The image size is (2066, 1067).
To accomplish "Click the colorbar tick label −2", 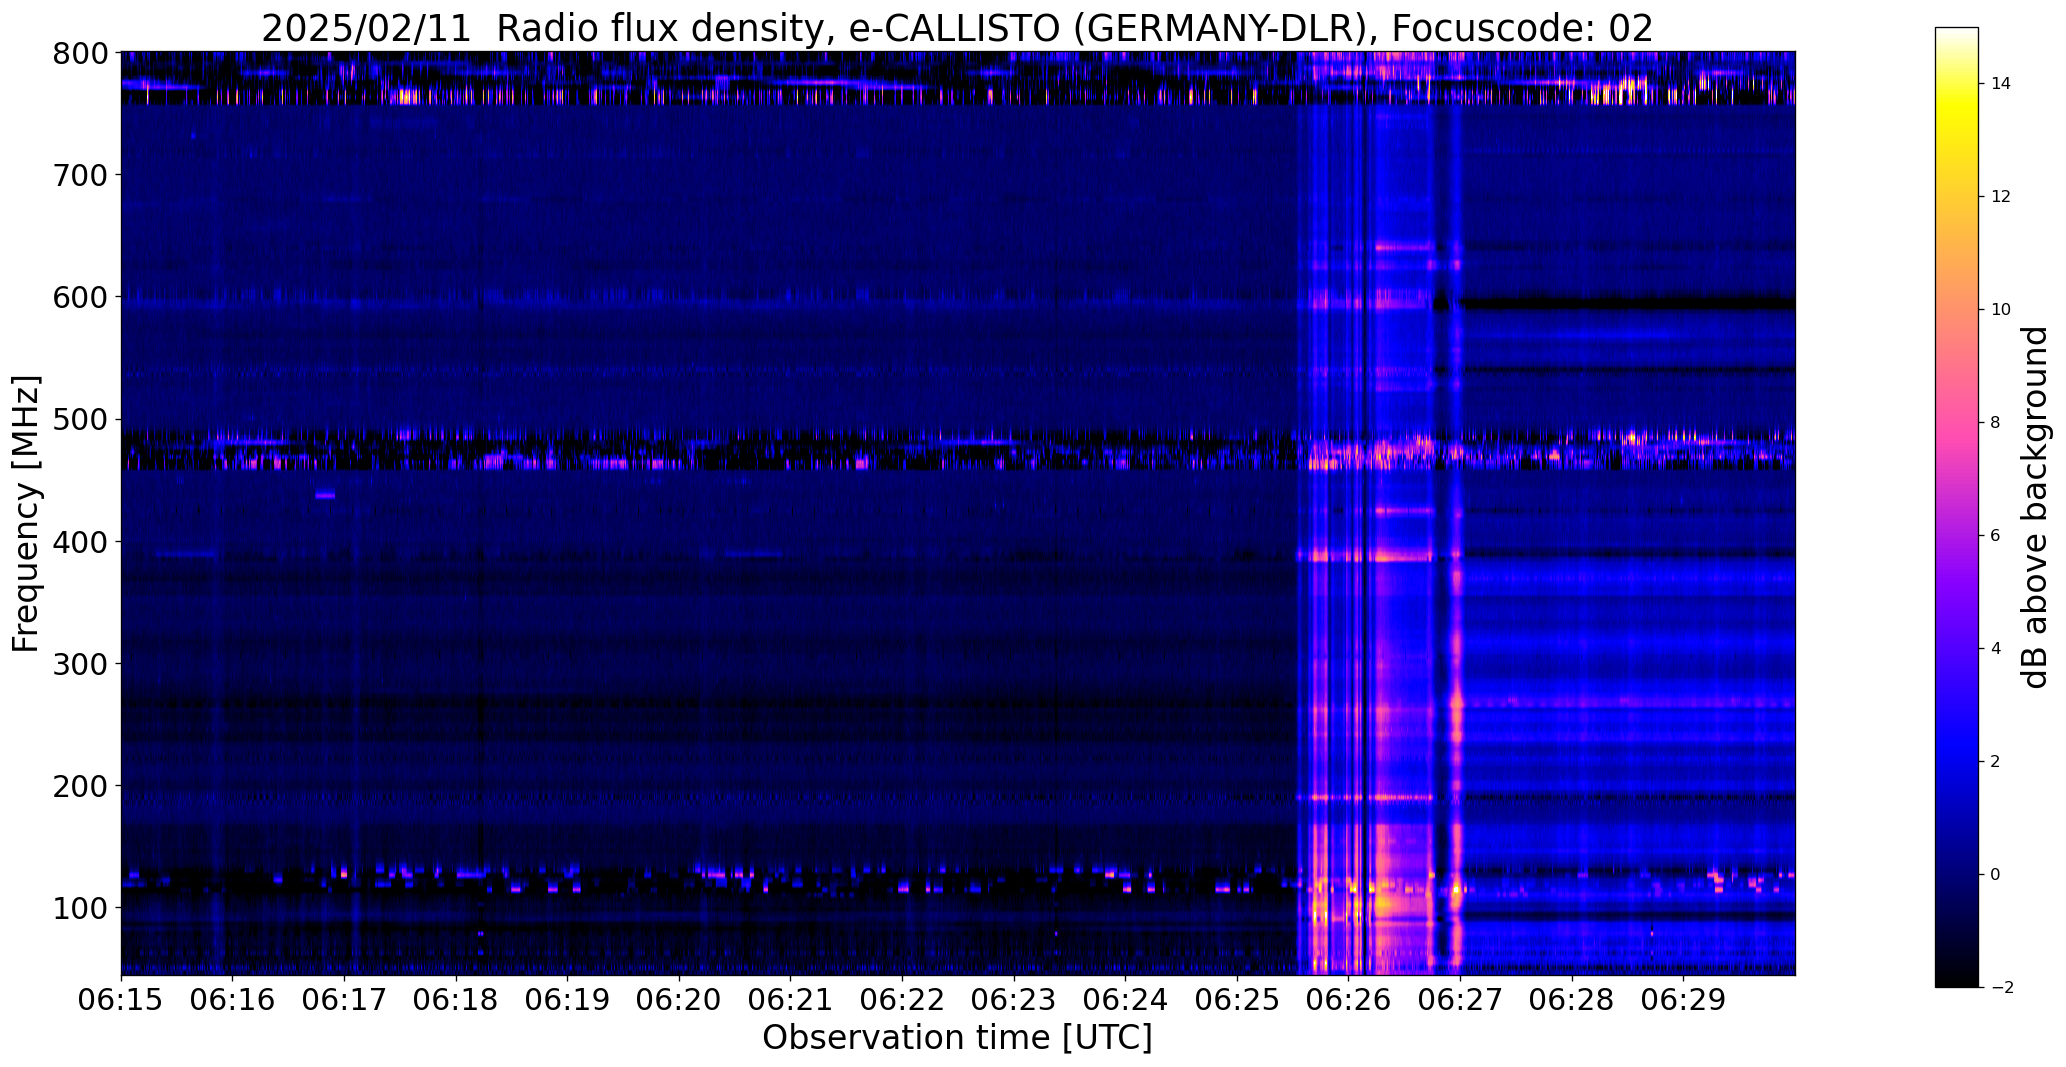I will coord(2002,988).
